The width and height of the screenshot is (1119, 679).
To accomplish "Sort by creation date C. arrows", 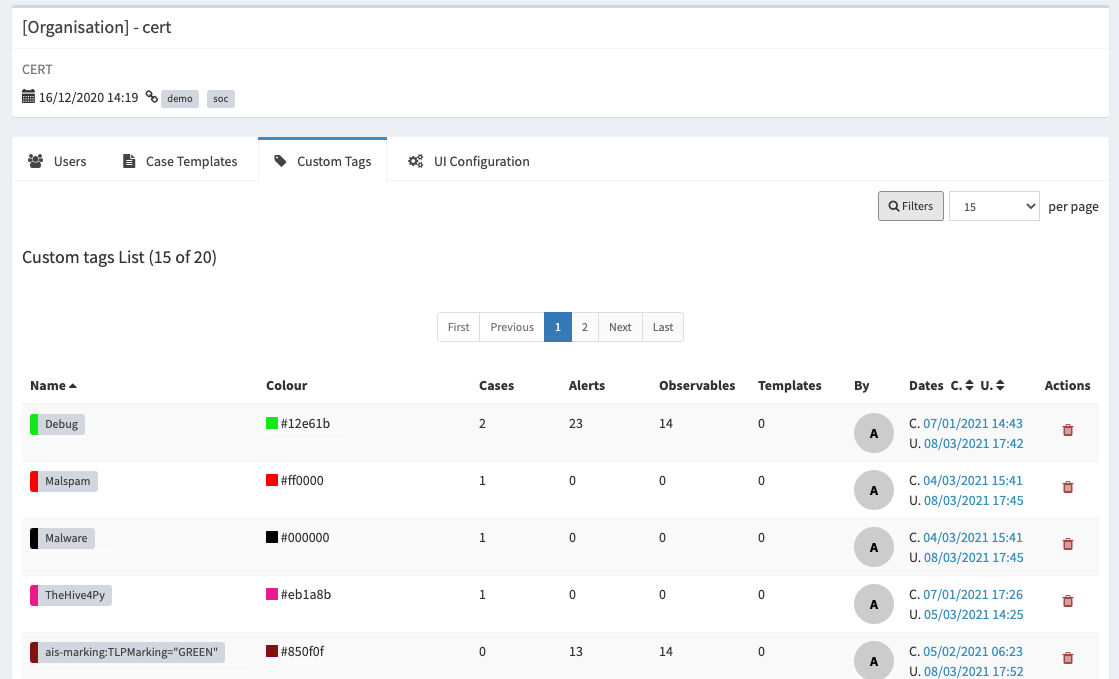I will pos(969,386).
